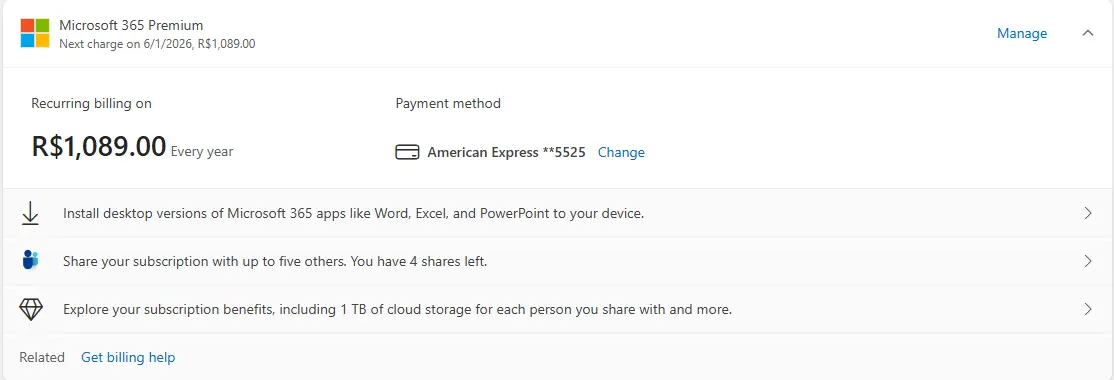Viewport: 1114px width, 380px height.
Task: Open the share subscription row chevron
Action: (1088, 261)
